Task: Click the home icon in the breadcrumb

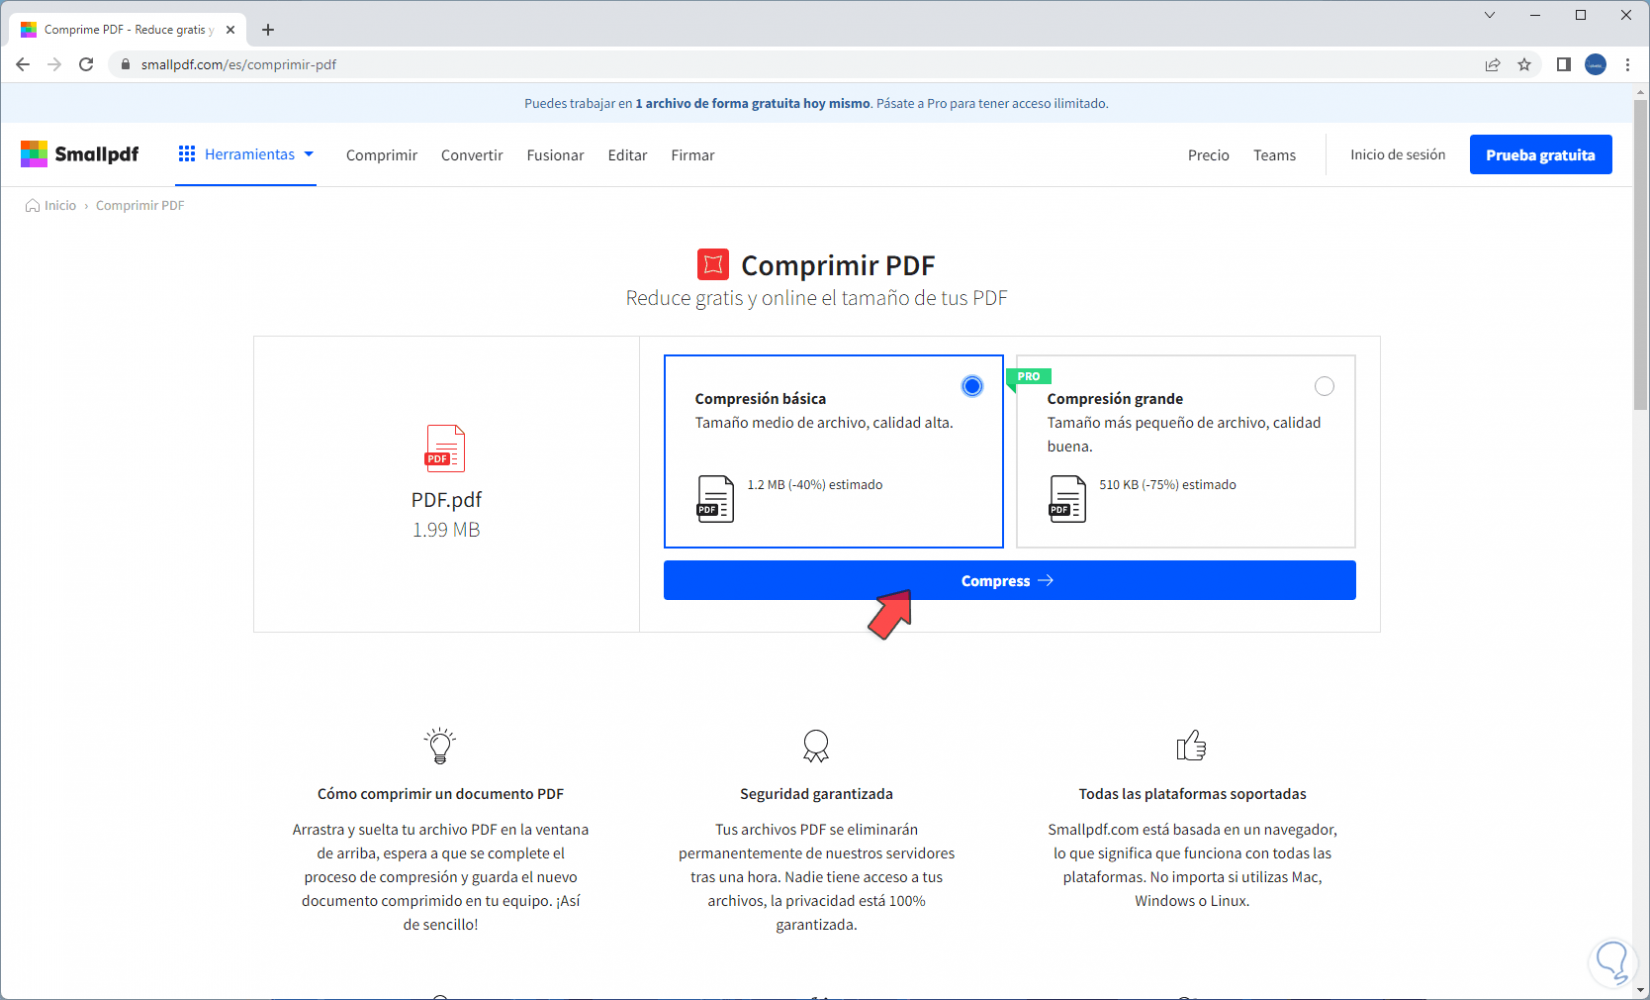Action: tap(32, 206)
